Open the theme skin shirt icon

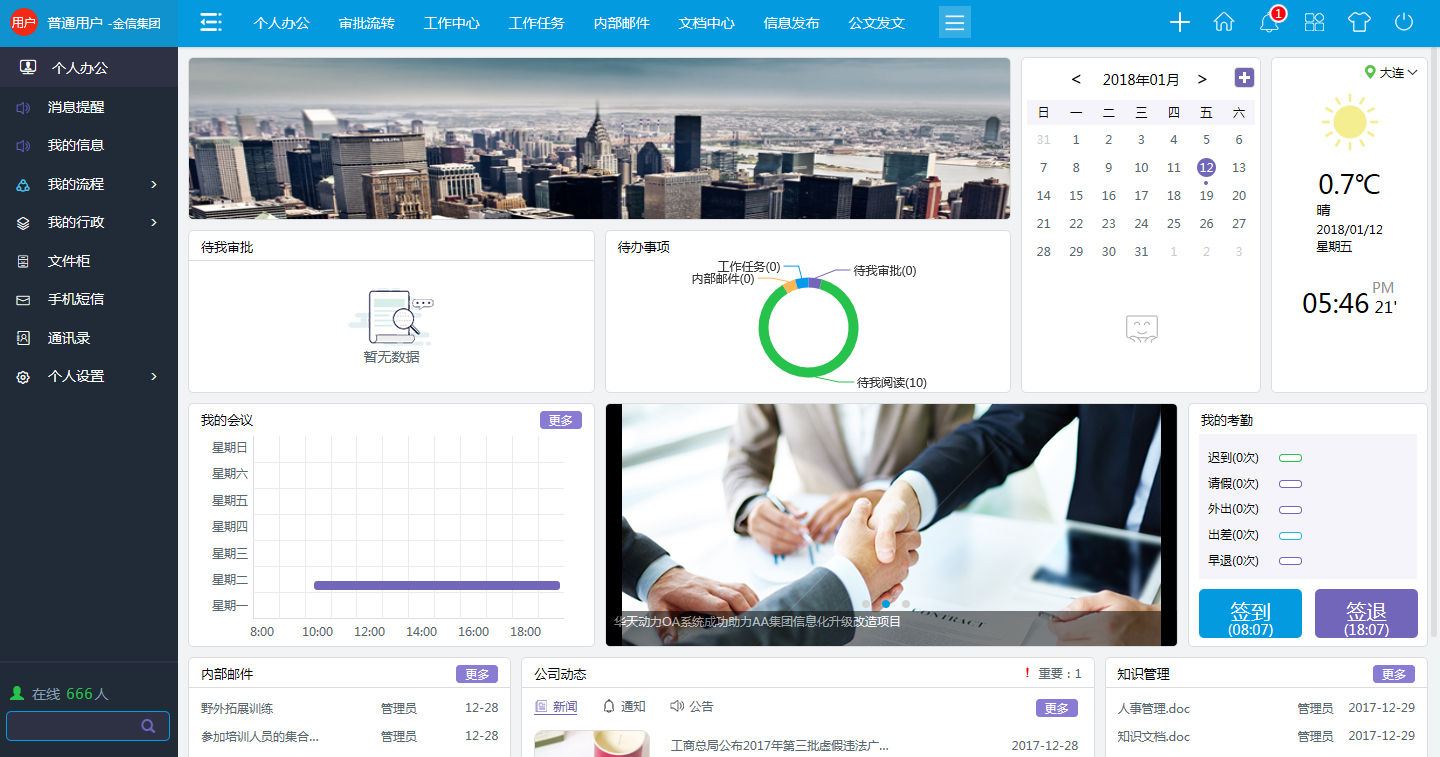[x=1359, y=23]
